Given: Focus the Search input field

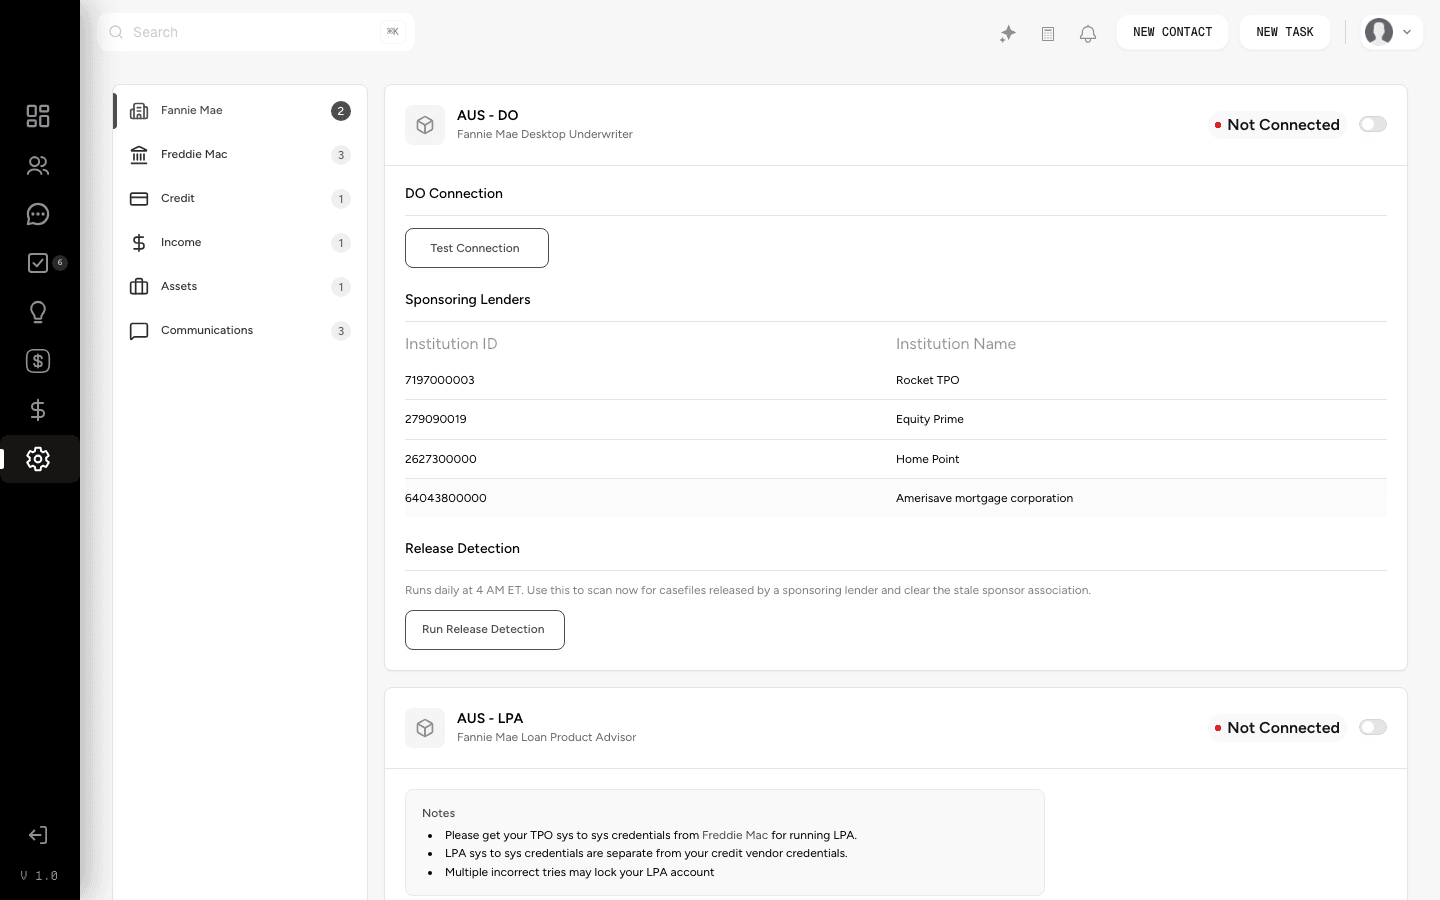Looking at the screenshot, I should click(x=257, y=32).
